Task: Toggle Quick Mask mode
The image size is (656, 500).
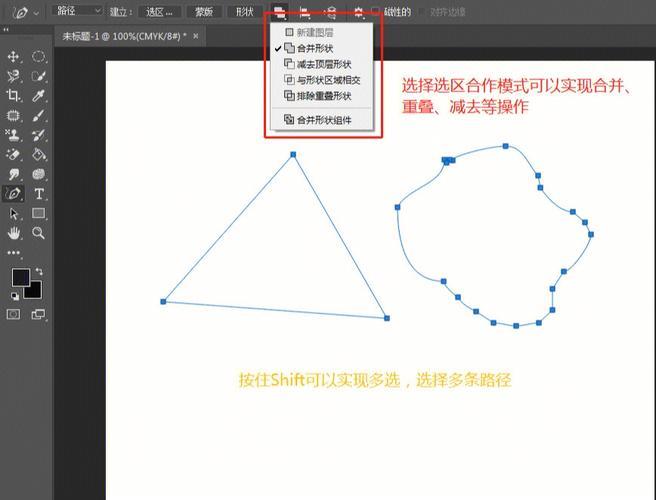Action: (13, 314)
